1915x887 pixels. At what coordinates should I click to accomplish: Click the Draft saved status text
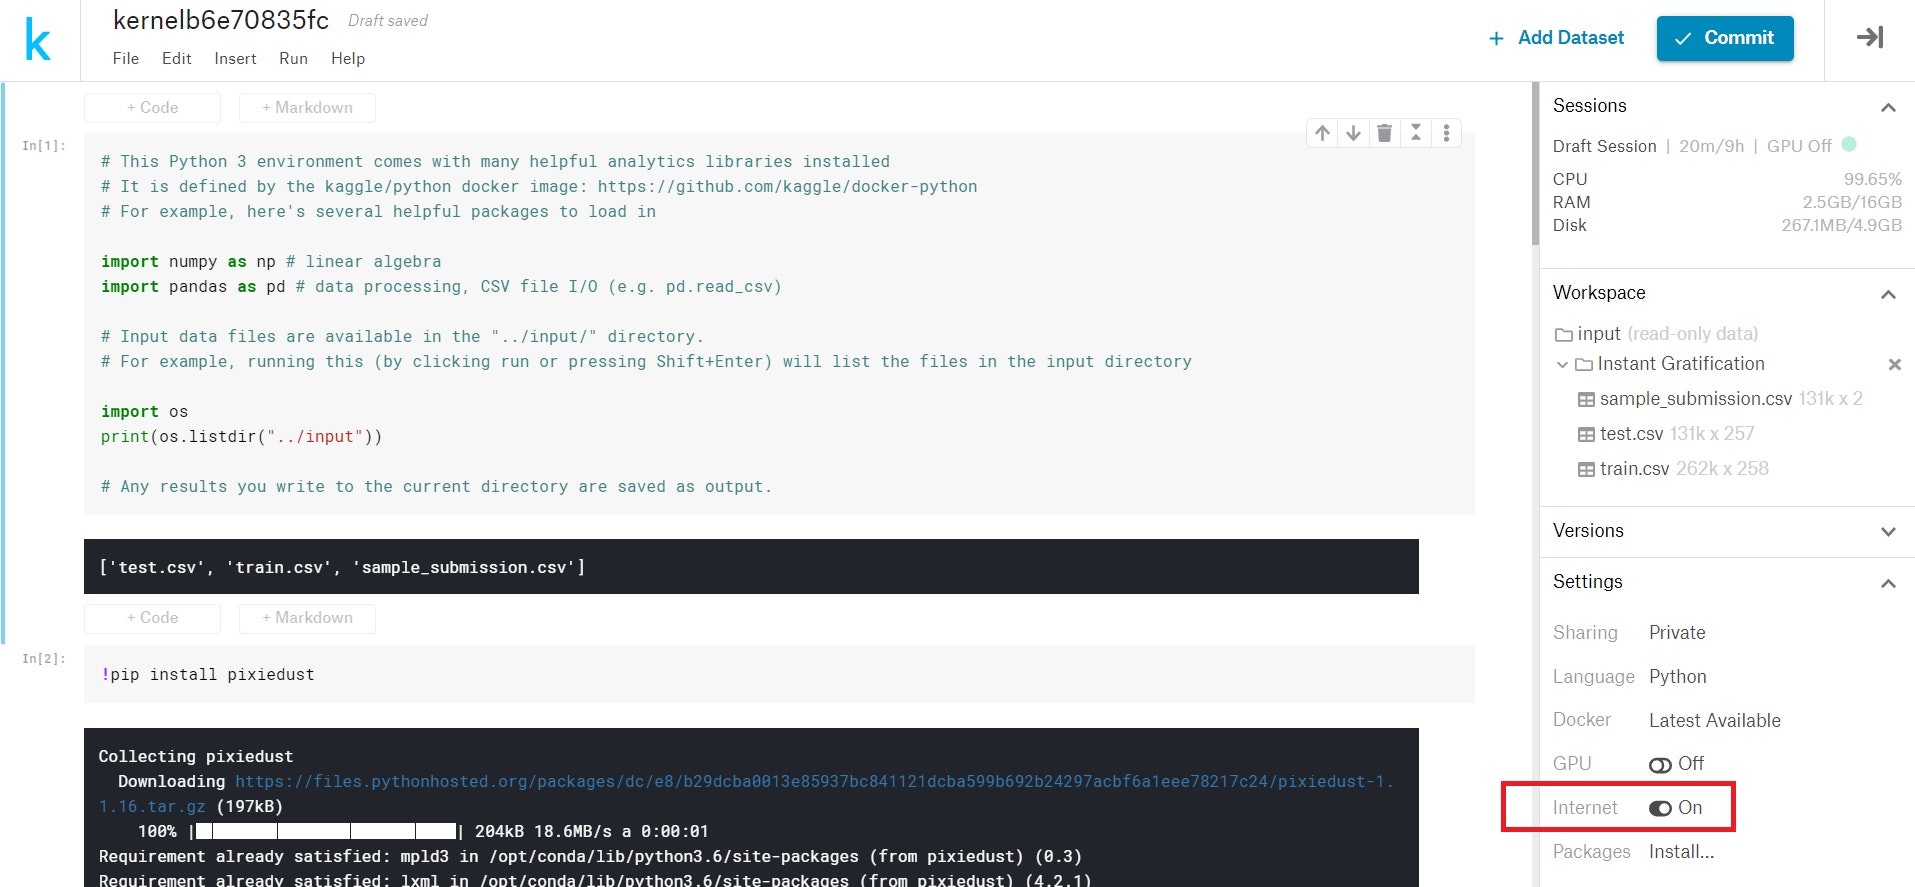(387, 21)
